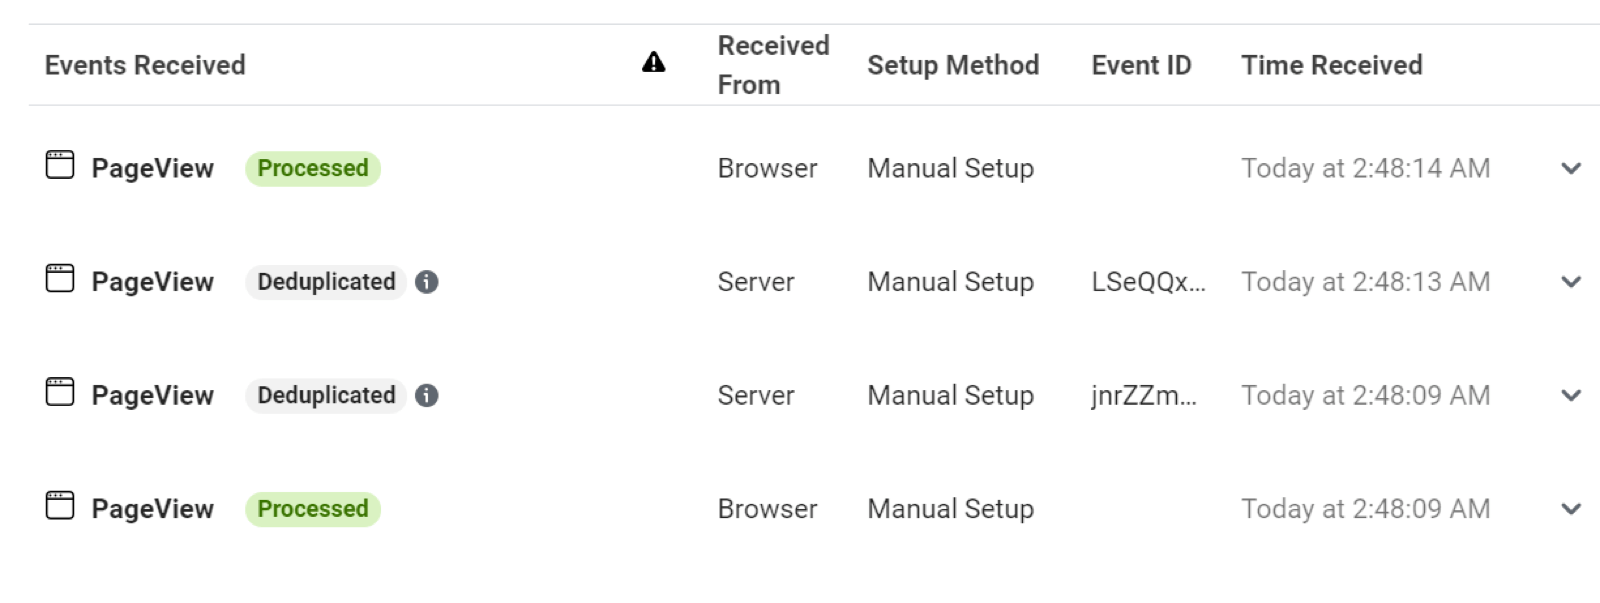Click the Received From column header
The width and height of the screenshot is (1600, 603).
tap(773, 65)
